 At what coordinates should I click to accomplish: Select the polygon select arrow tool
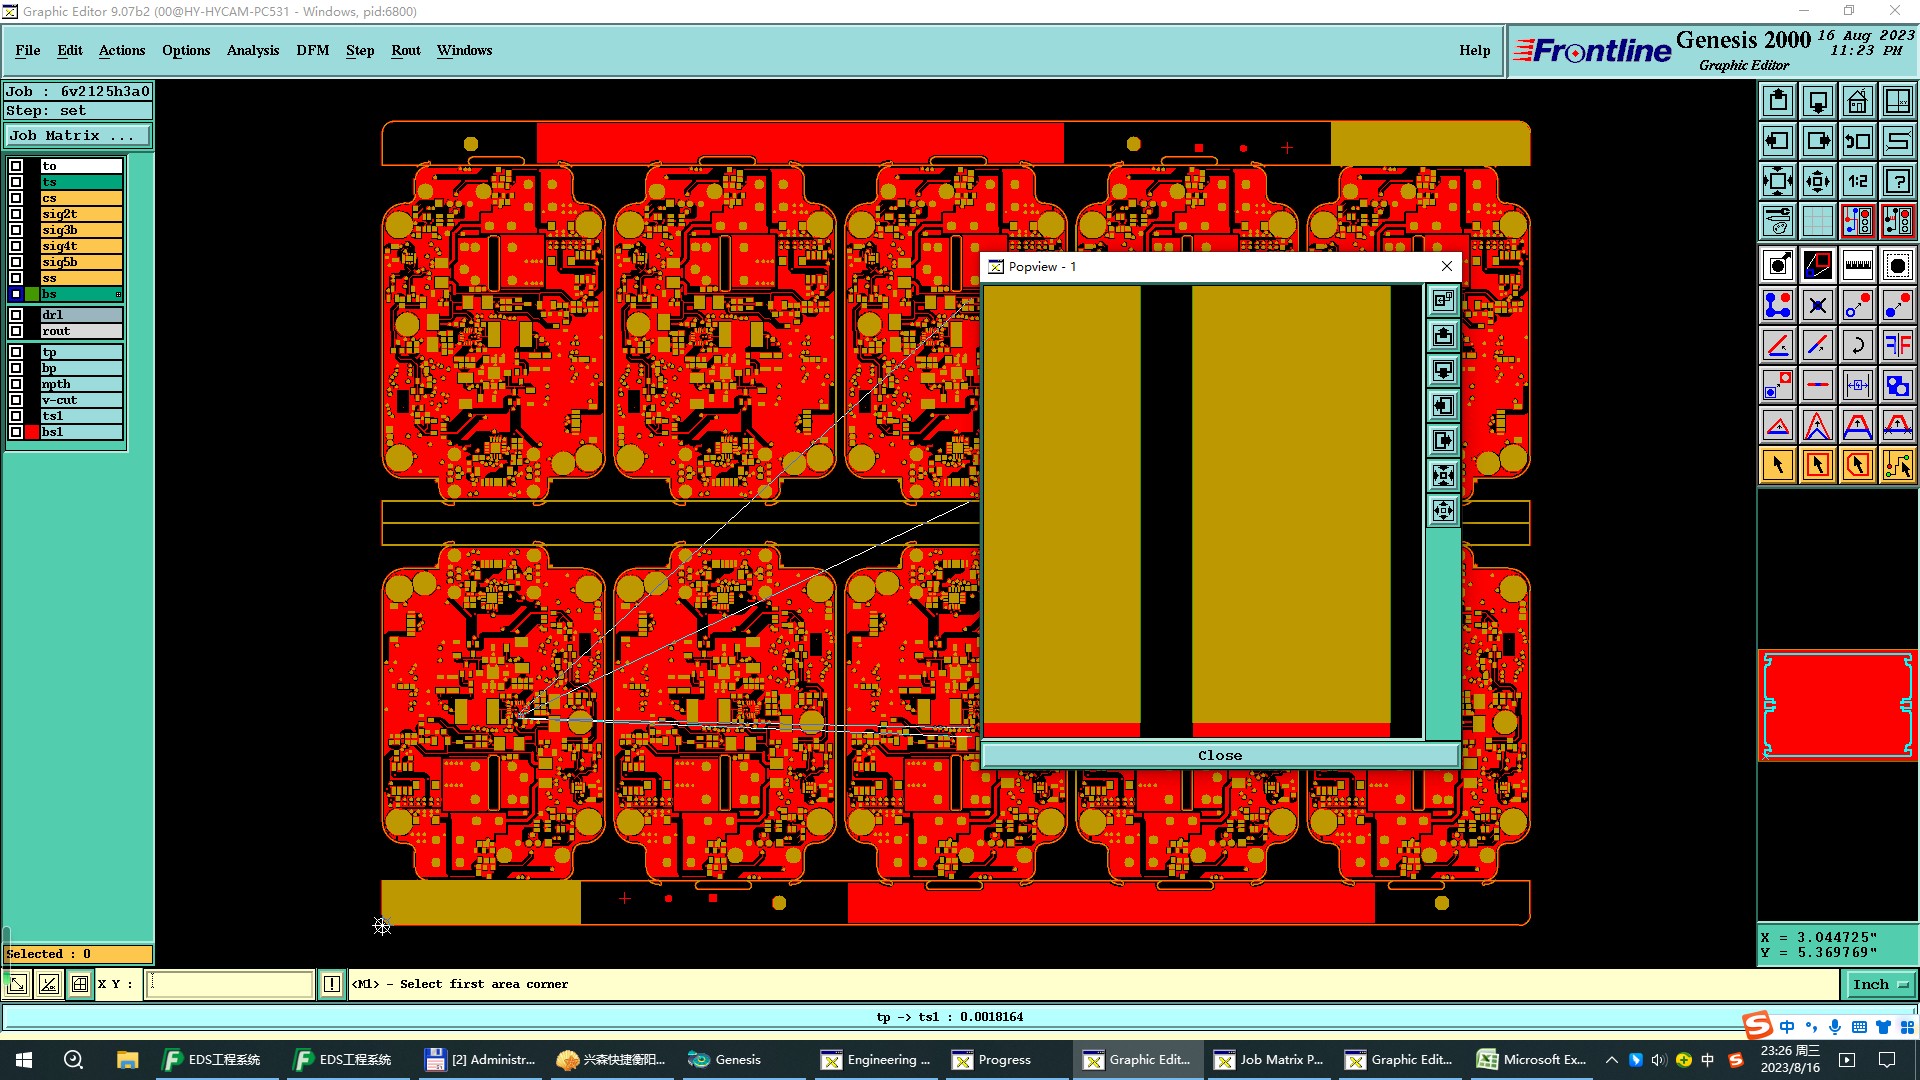[x=1857, y=465]
